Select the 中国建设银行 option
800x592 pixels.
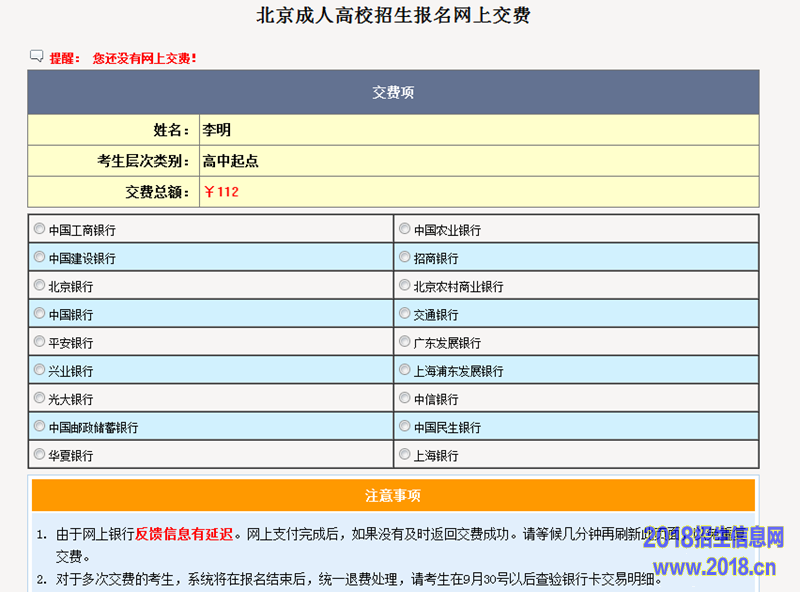(x=40, y=257)
